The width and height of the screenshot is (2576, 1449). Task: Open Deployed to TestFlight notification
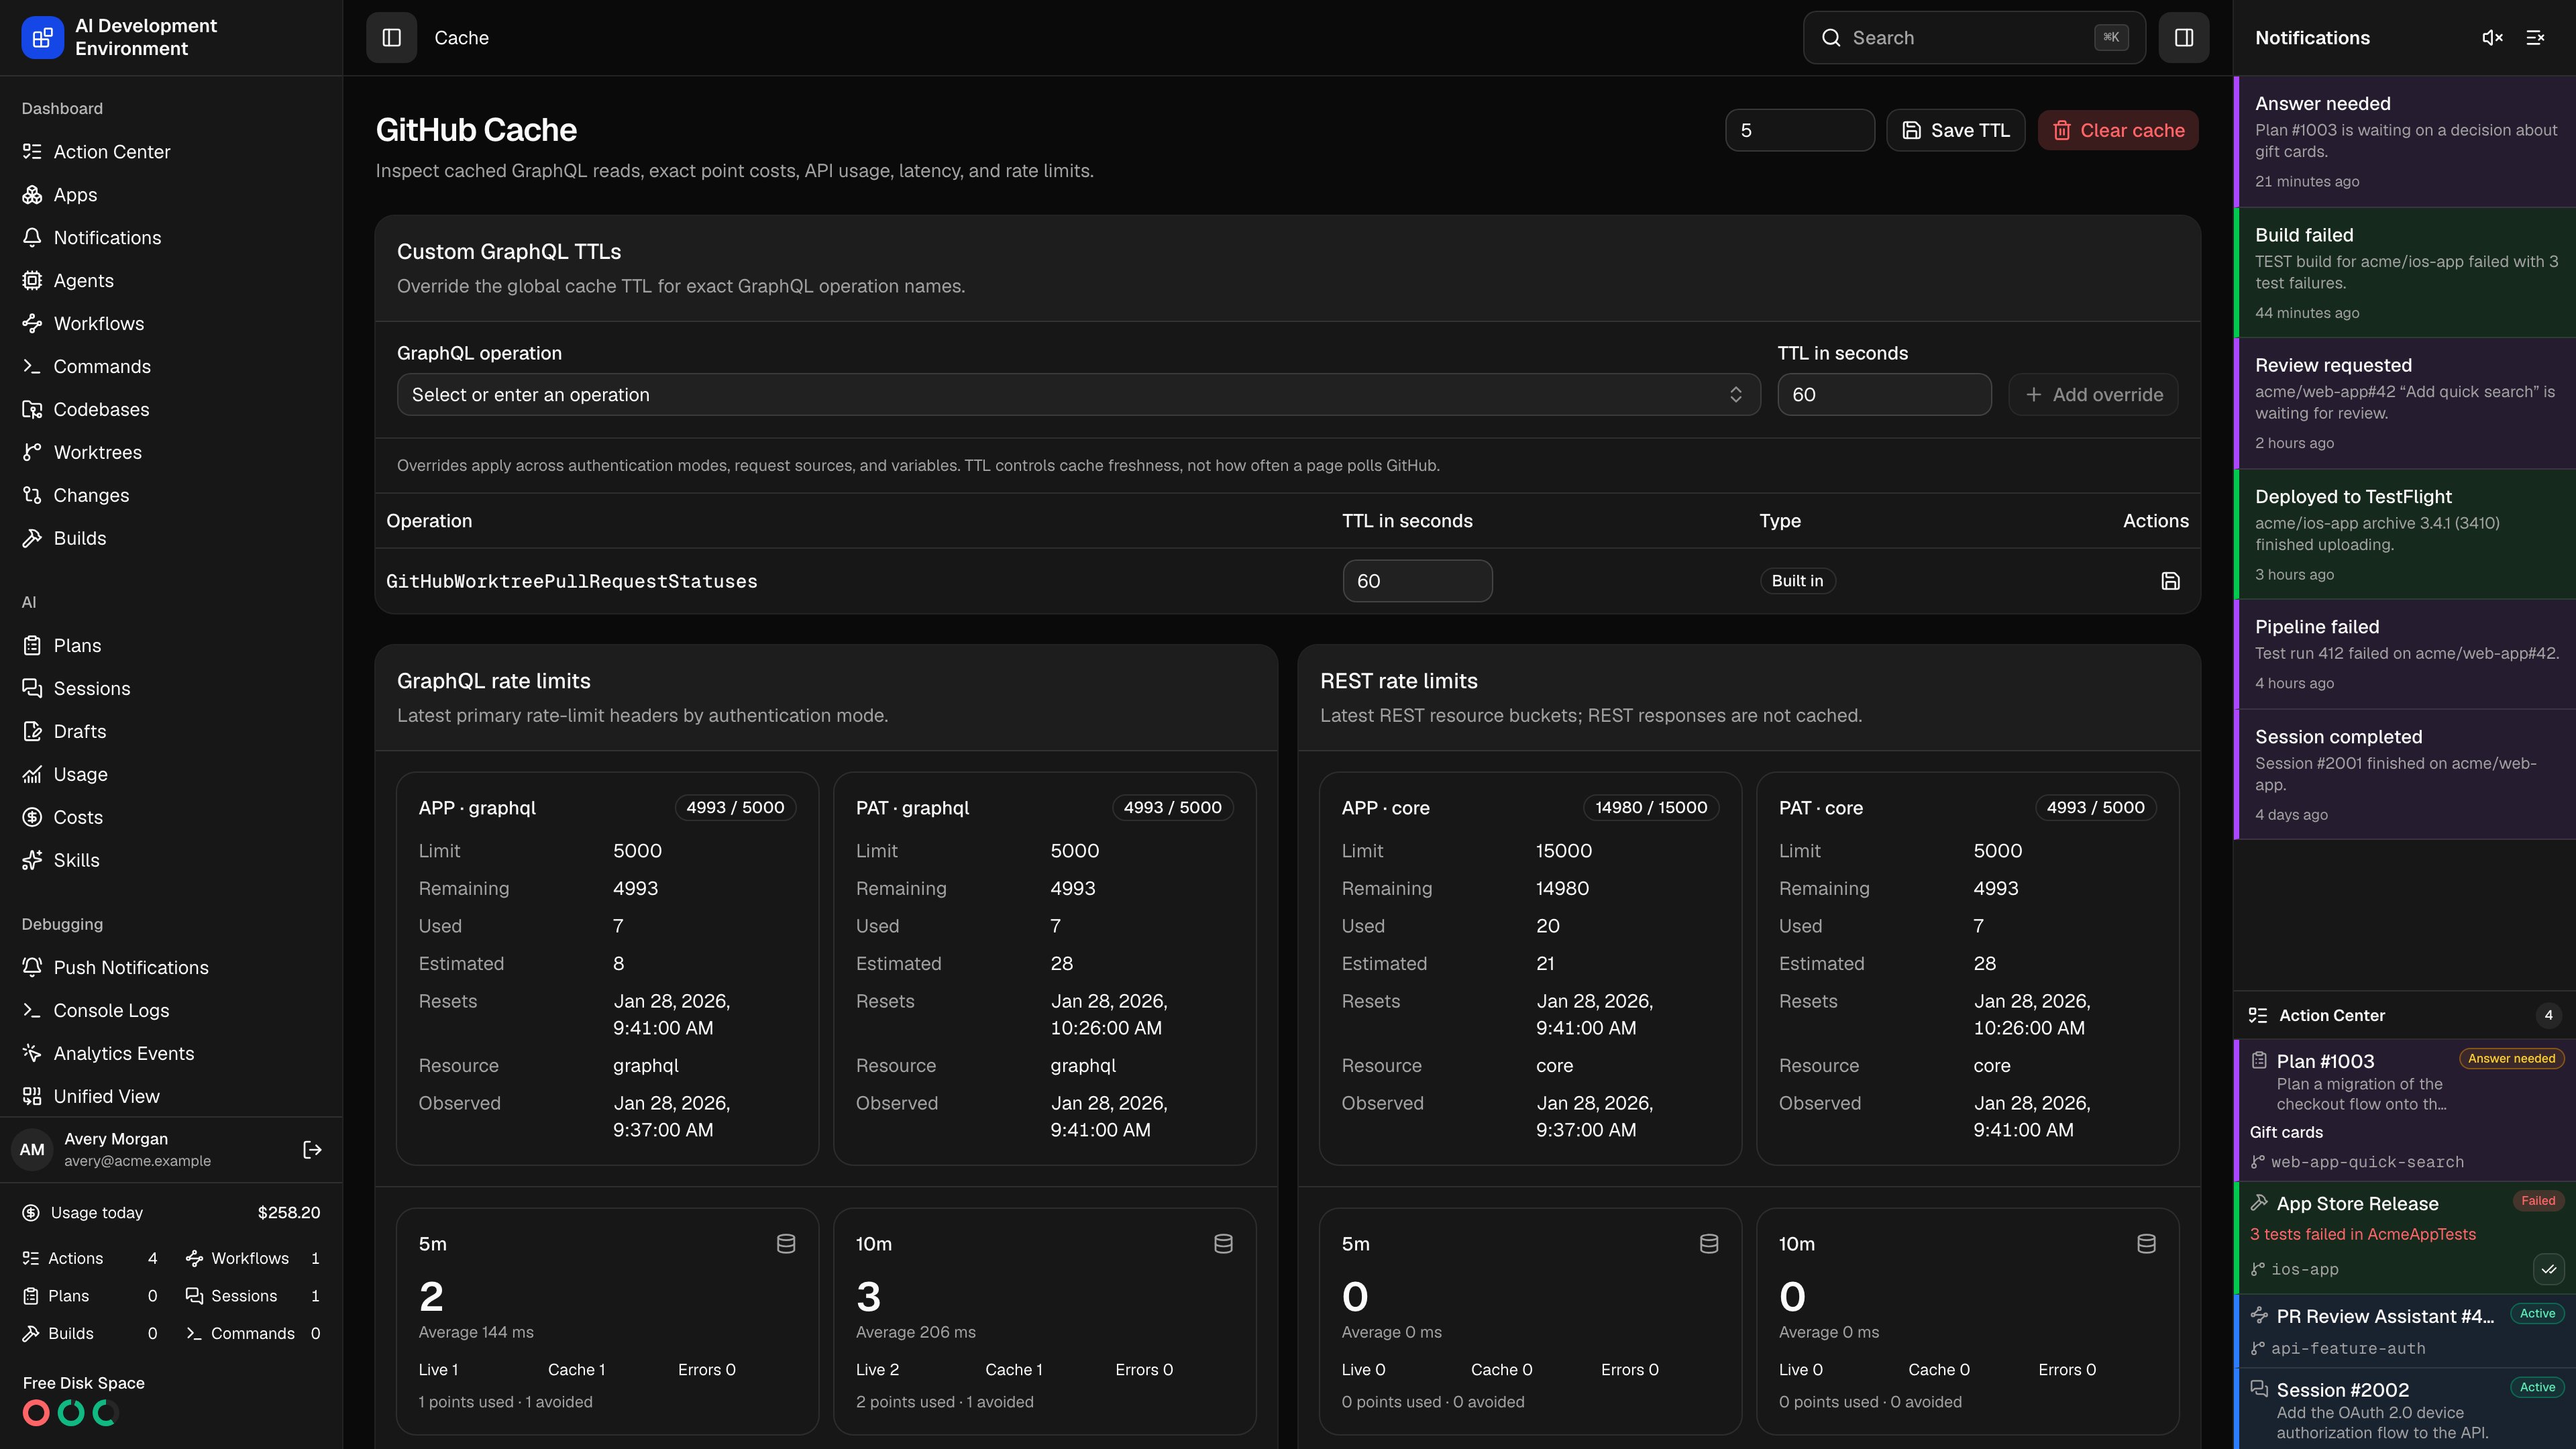pyautogui.click(x=2405, y=535)
